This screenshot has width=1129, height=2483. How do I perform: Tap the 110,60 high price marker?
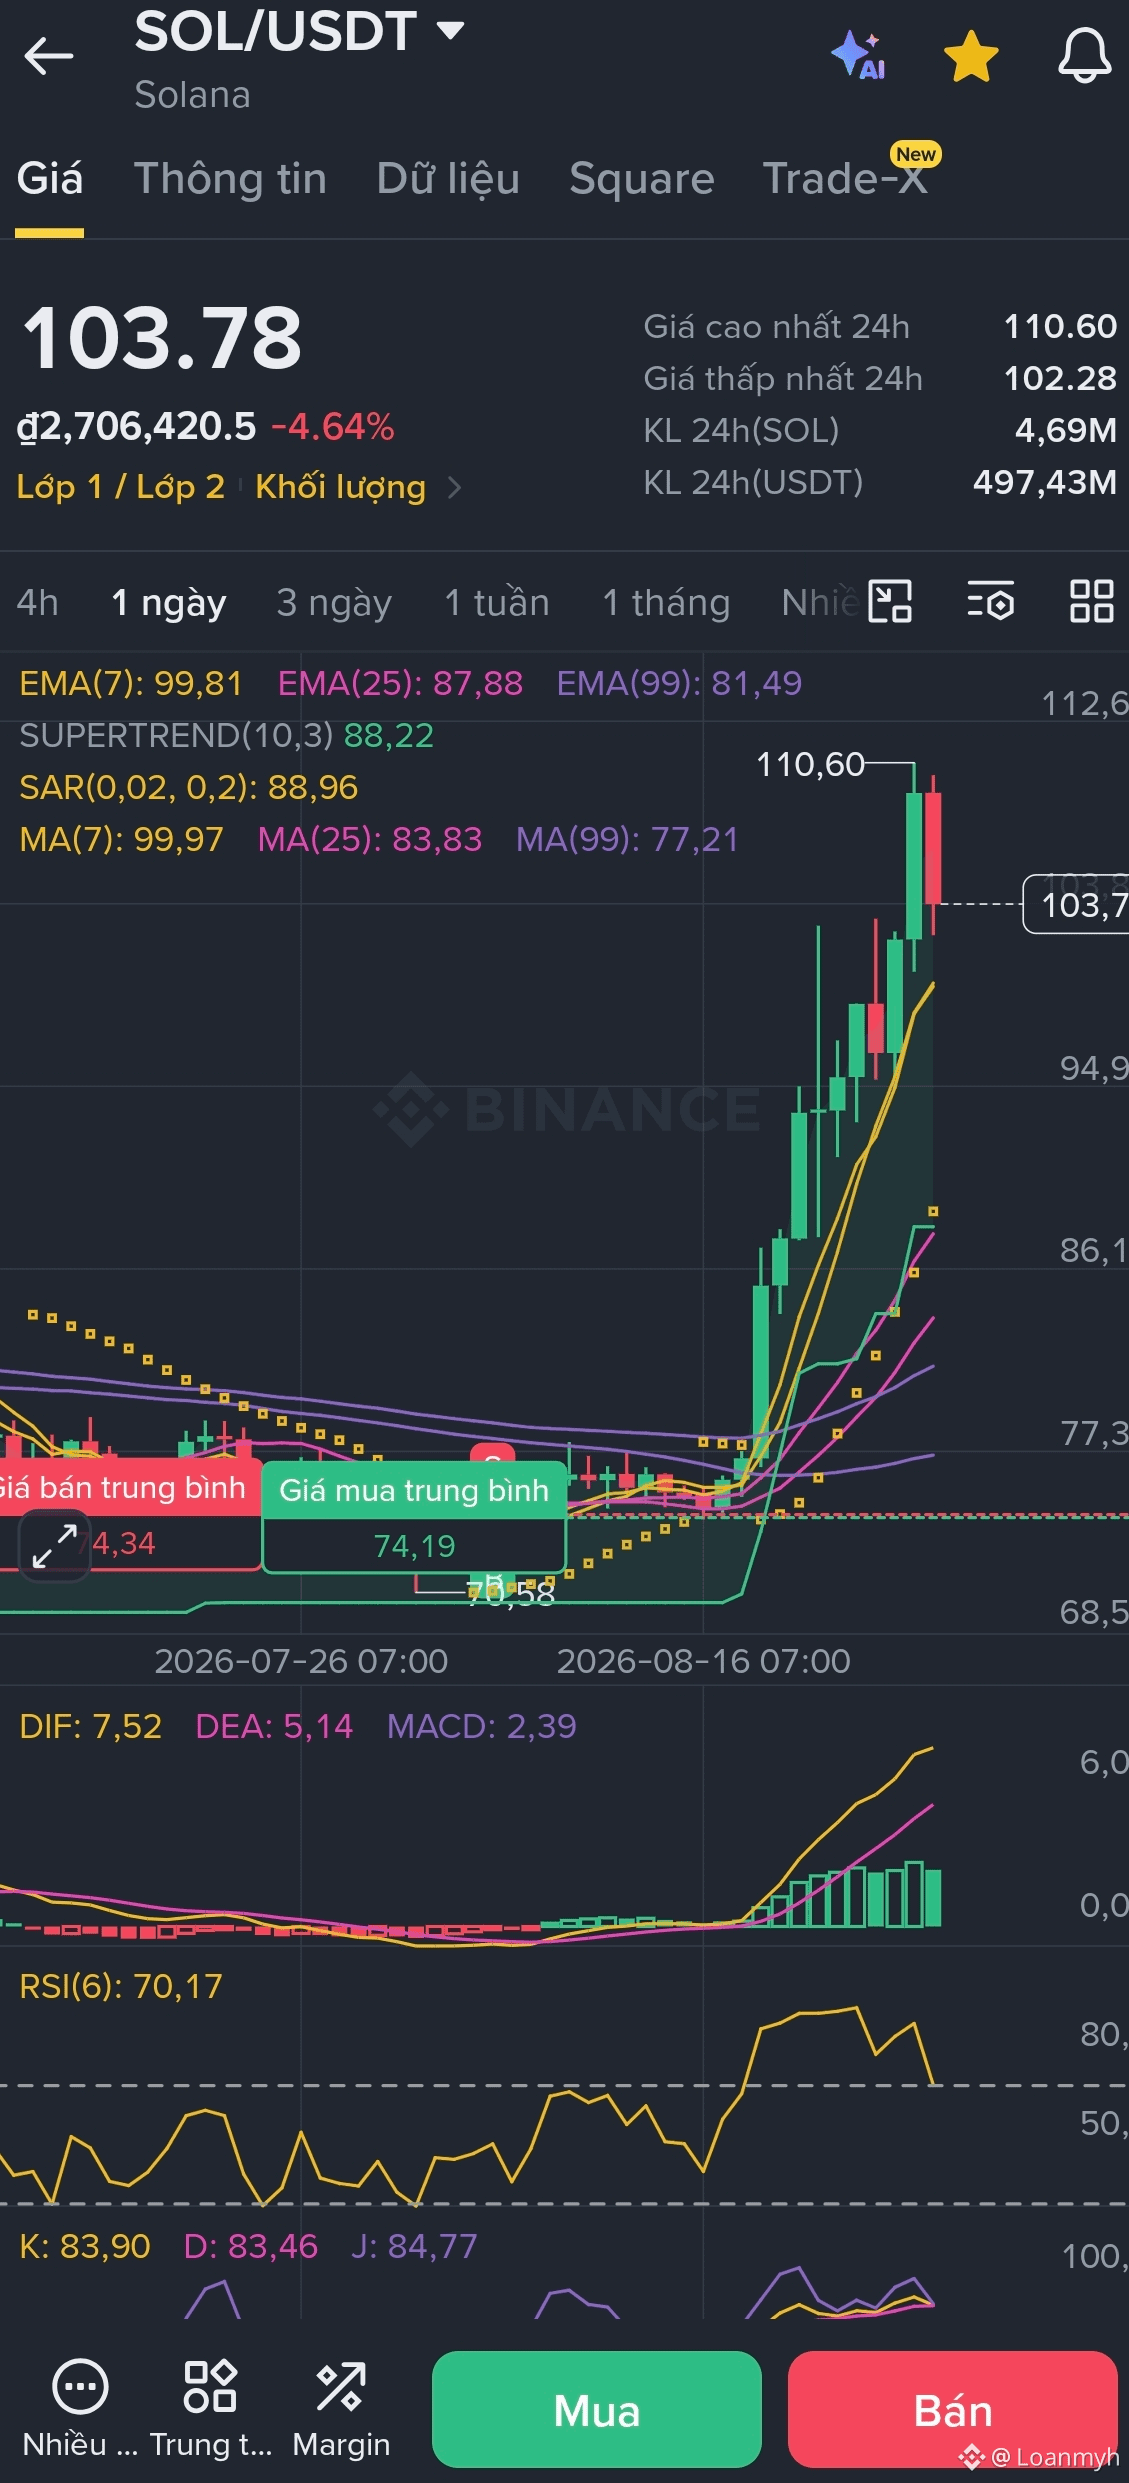[x=810, y=765]
